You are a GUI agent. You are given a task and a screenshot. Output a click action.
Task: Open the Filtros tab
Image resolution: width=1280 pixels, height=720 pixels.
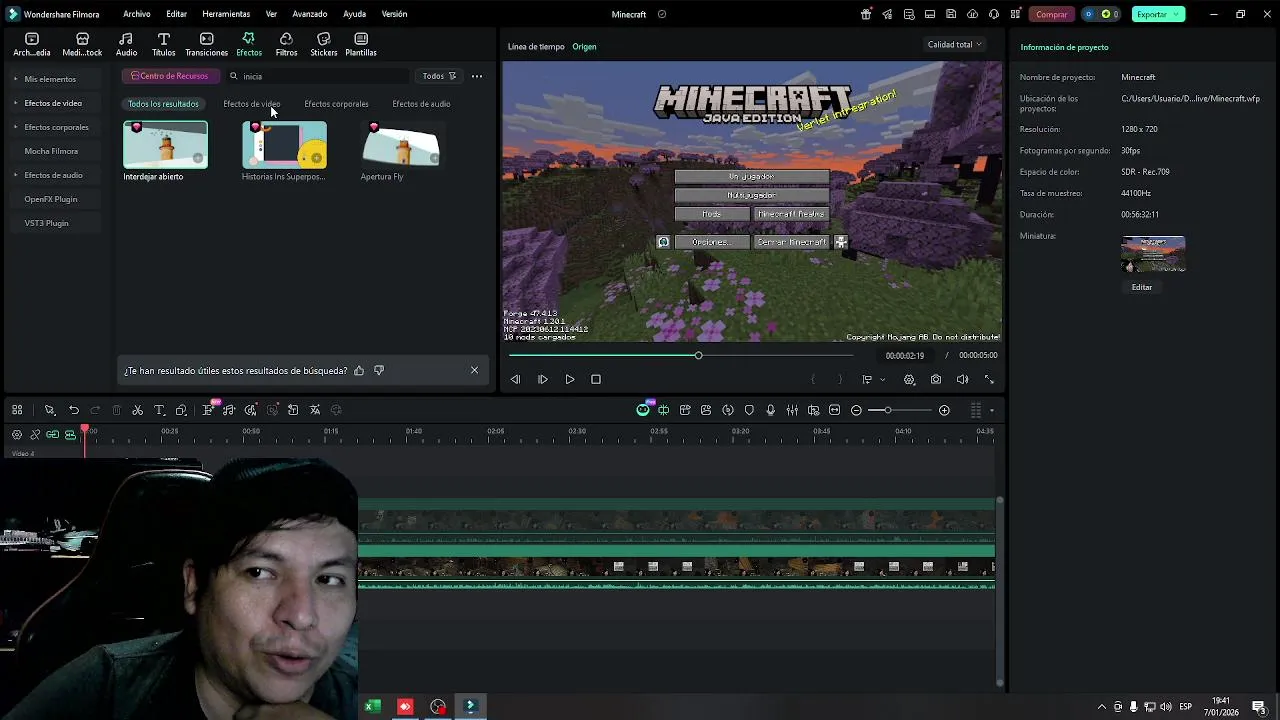click(x=286, y=44)
